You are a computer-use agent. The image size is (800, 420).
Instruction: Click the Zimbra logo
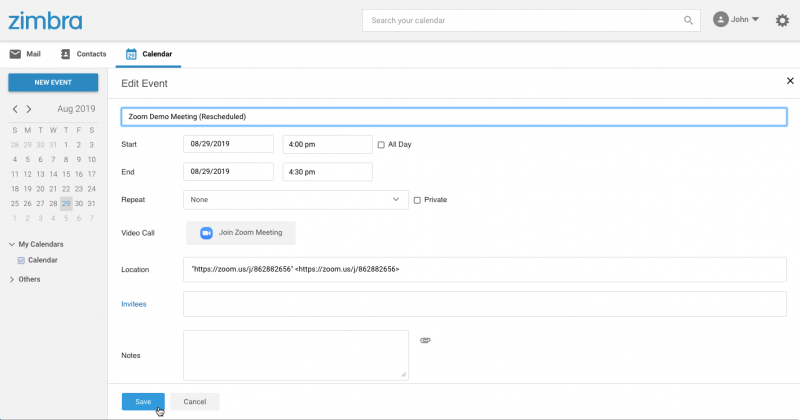pyautogui.click(x=45, y=21)
